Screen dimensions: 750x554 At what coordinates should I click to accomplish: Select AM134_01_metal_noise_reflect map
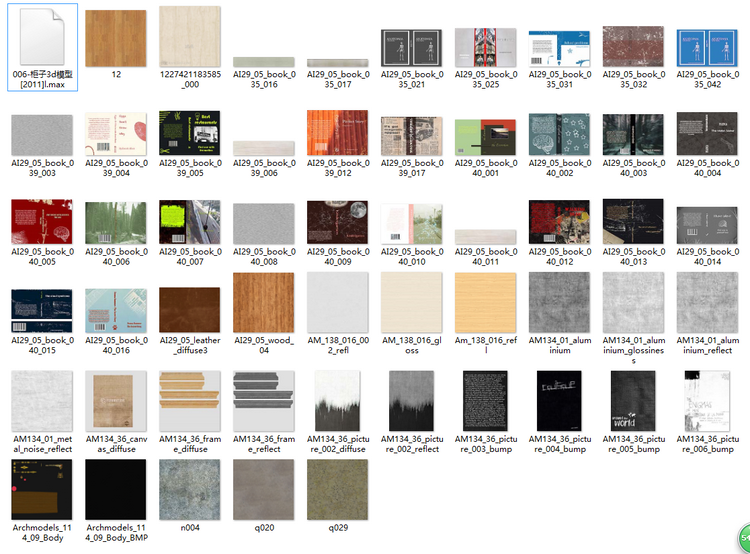coord(42,401)
